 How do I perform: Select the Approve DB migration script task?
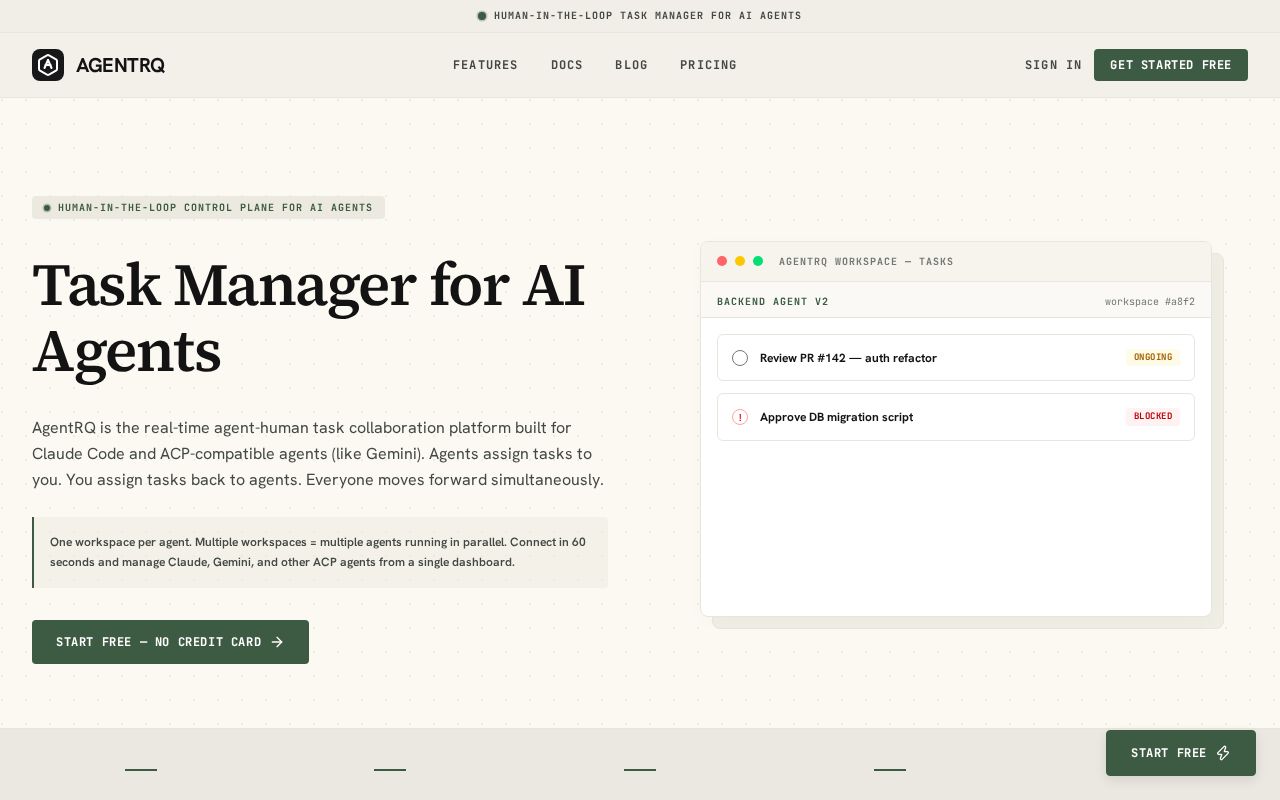pos(956,417)
